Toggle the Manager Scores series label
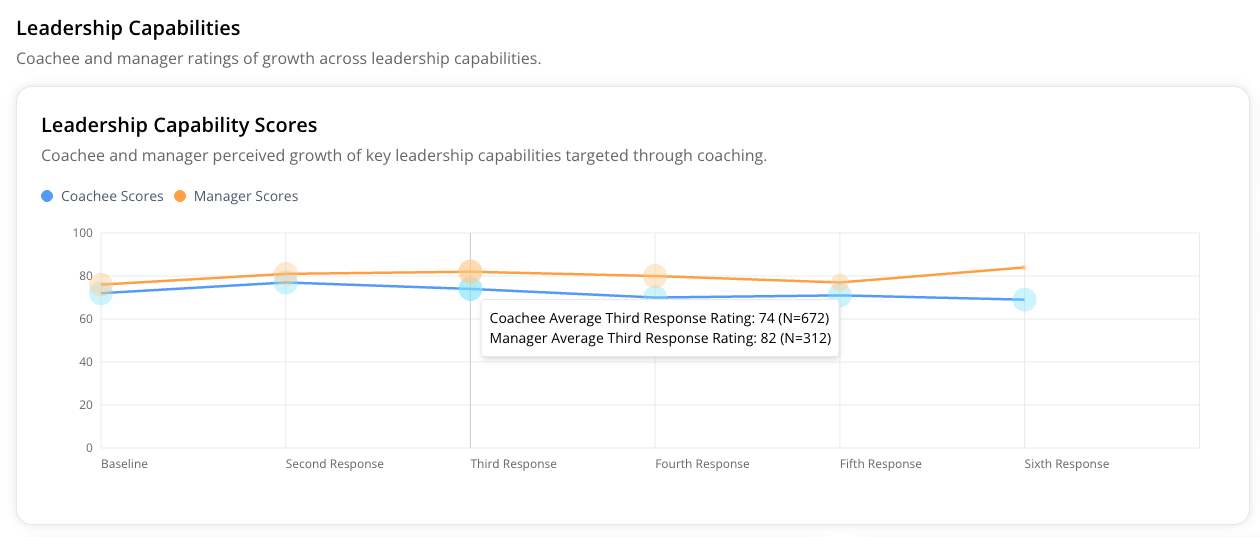1260x537 pixels. [x=246, y=196]
